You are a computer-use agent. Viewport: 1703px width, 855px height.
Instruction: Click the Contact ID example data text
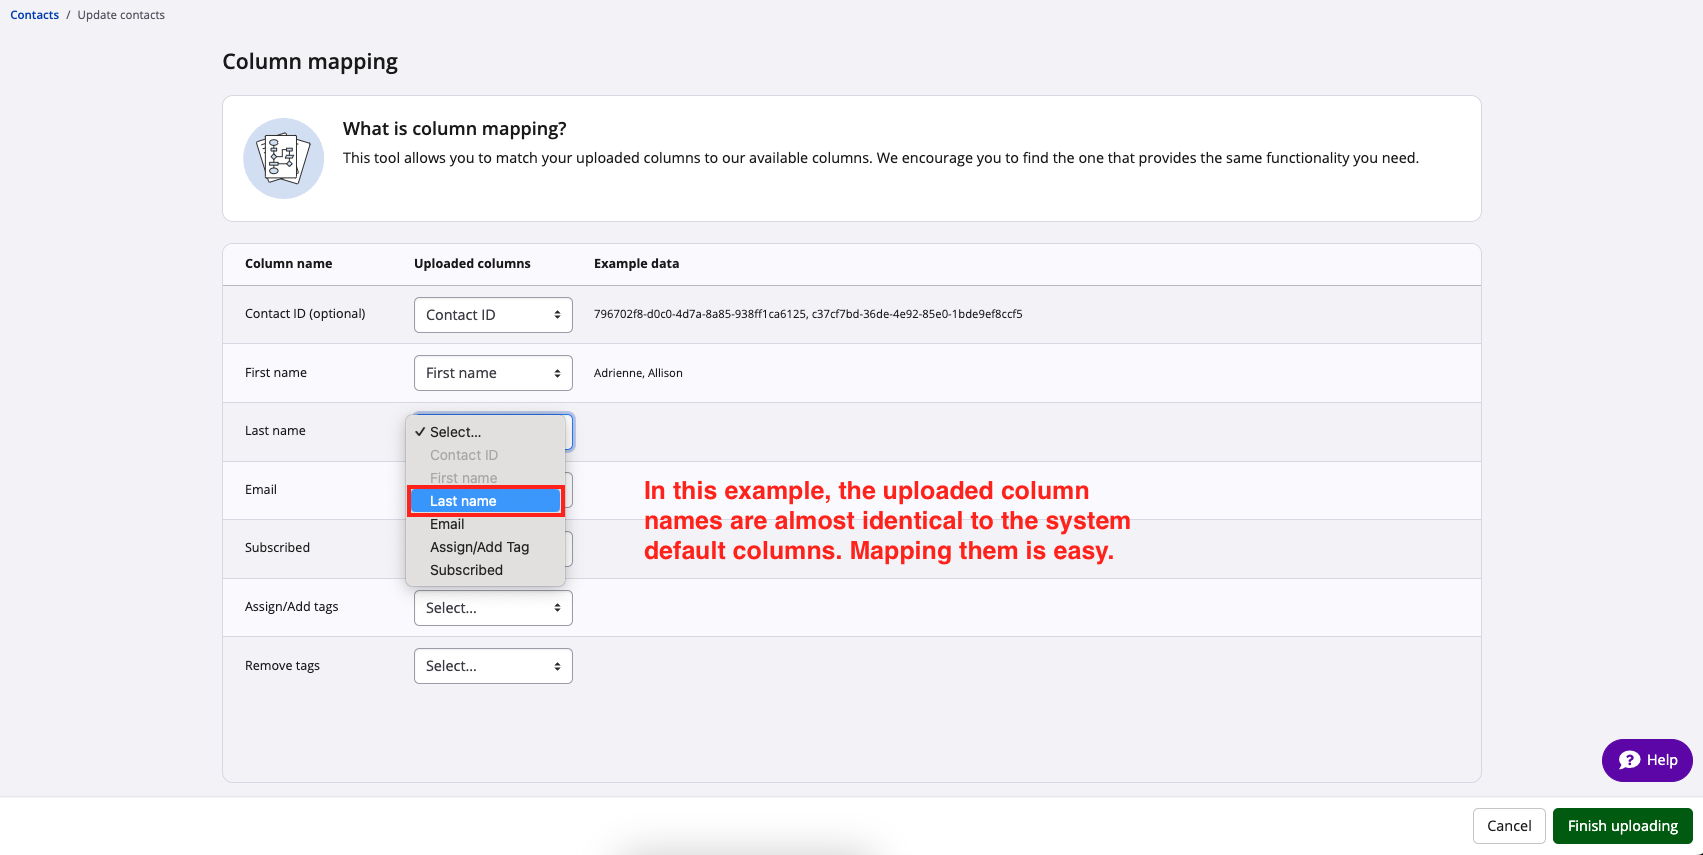click(807, 314)
